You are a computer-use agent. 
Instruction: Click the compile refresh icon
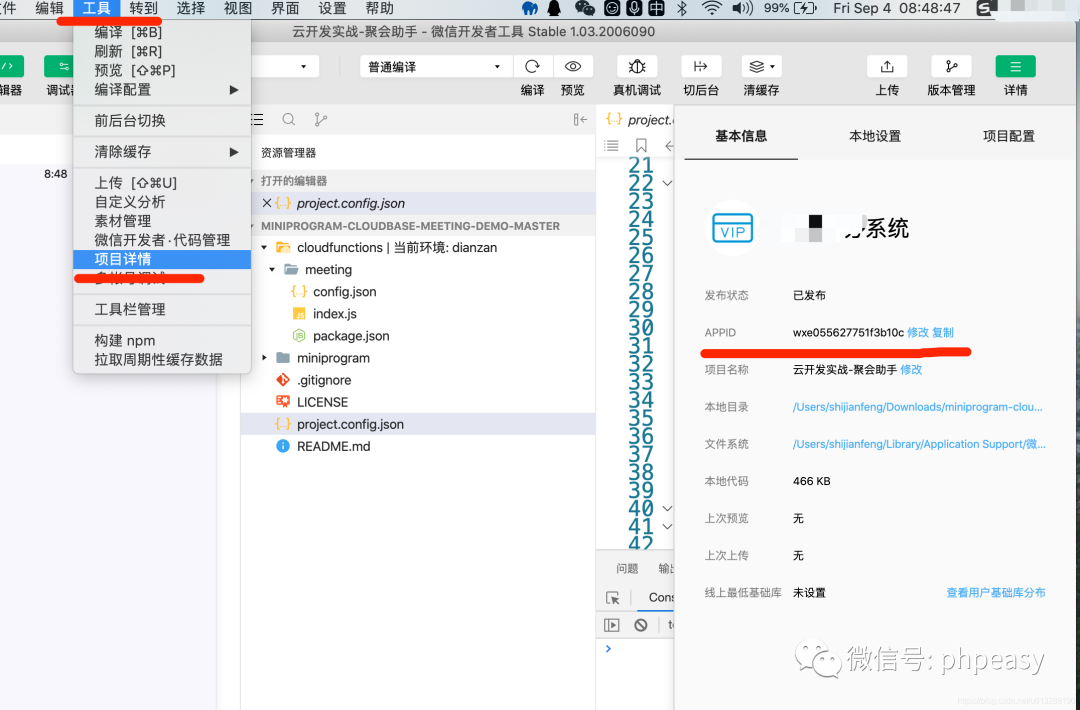[532, 67]
